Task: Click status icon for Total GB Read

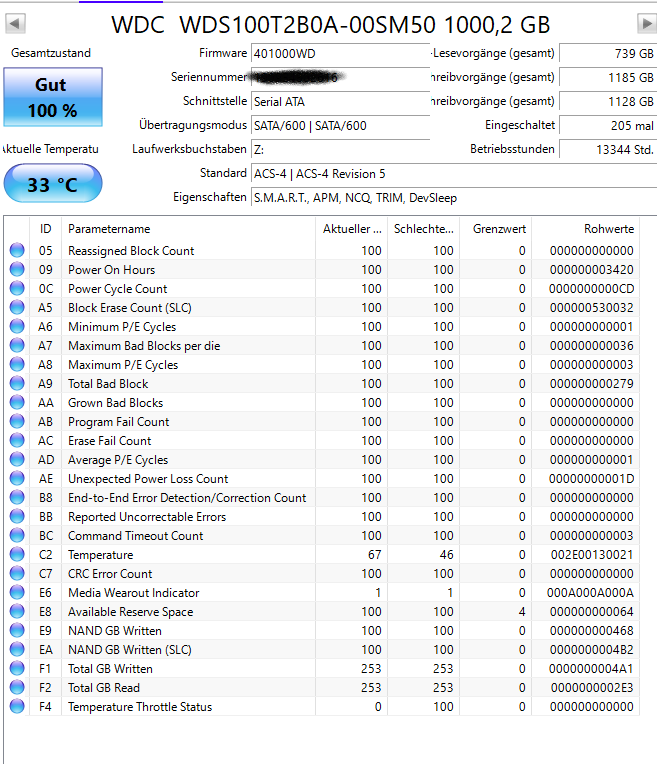Action: coord(17,687)
